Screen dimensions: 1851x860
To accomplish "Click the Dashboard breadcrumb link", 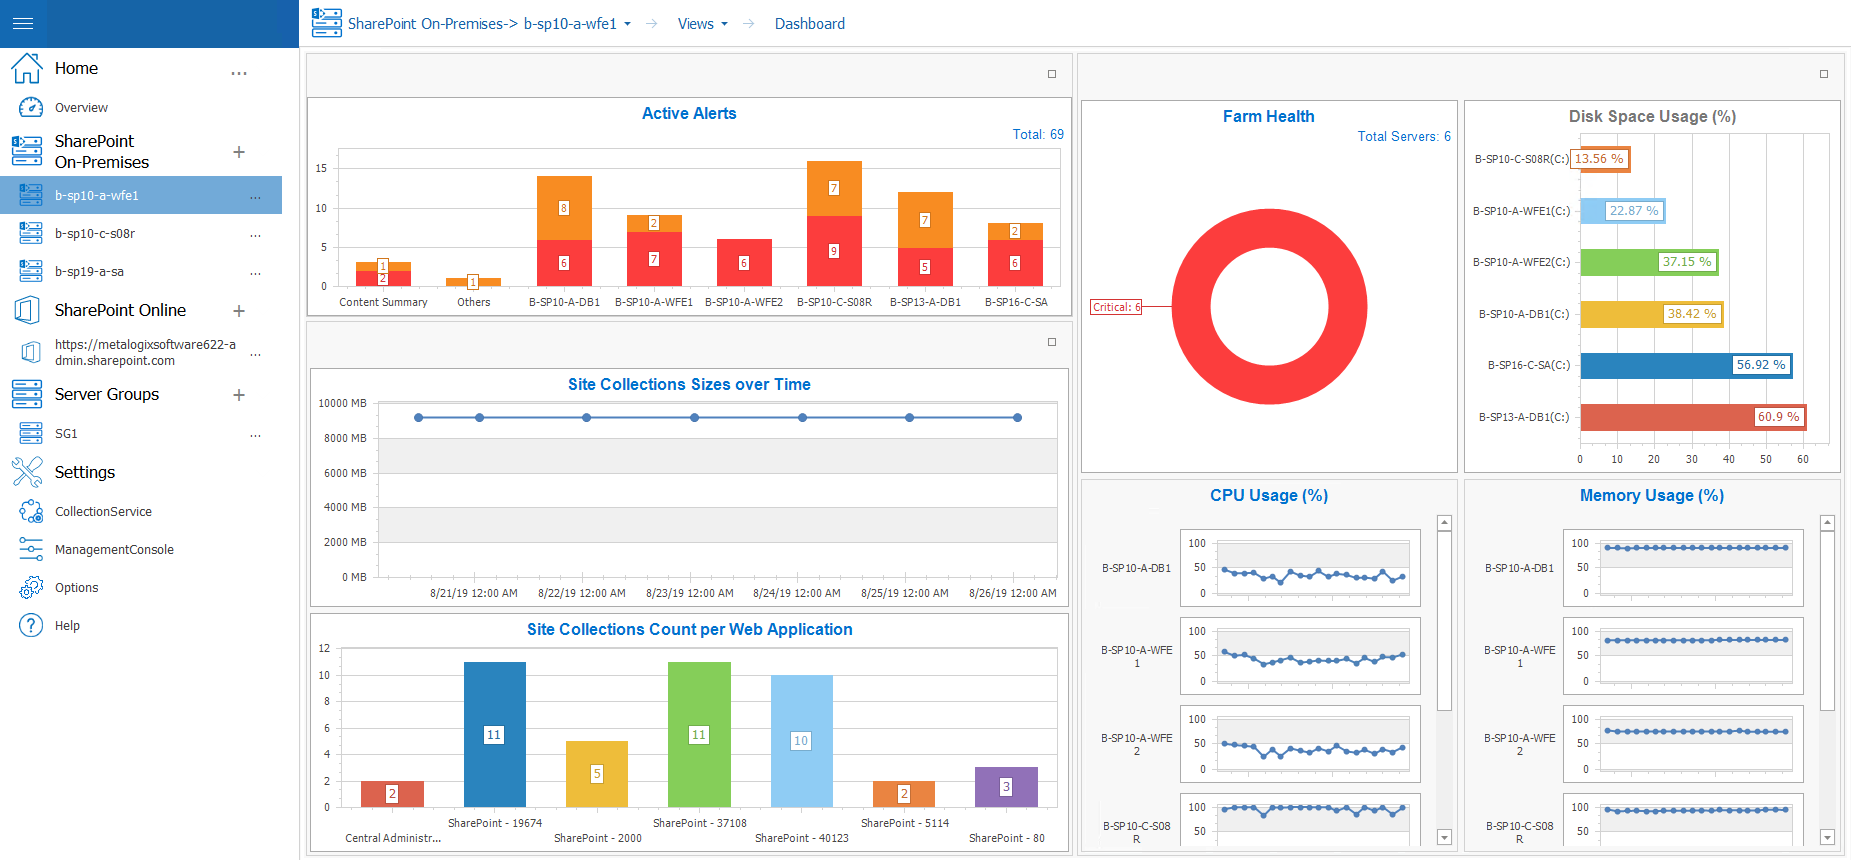I will (x=809, y=24).
